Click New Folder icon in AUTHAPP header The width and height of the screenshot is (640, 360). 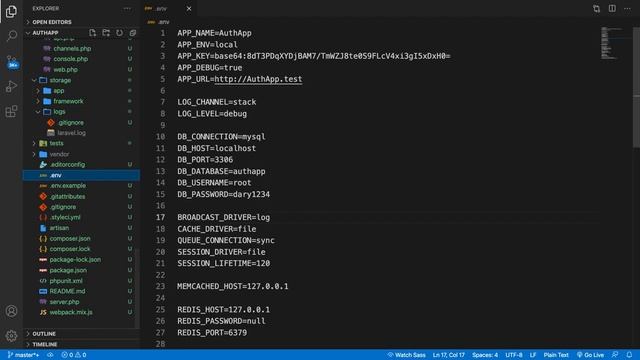106,33
